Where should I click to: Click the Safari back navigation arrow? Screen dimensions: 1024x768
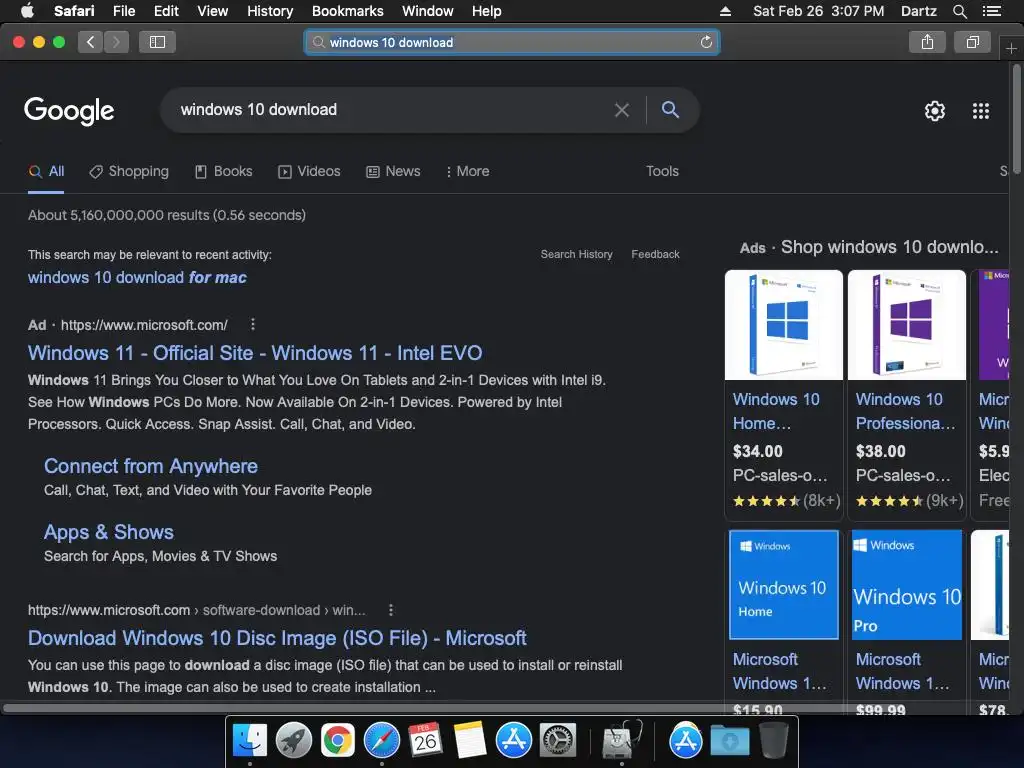point(90,42)
